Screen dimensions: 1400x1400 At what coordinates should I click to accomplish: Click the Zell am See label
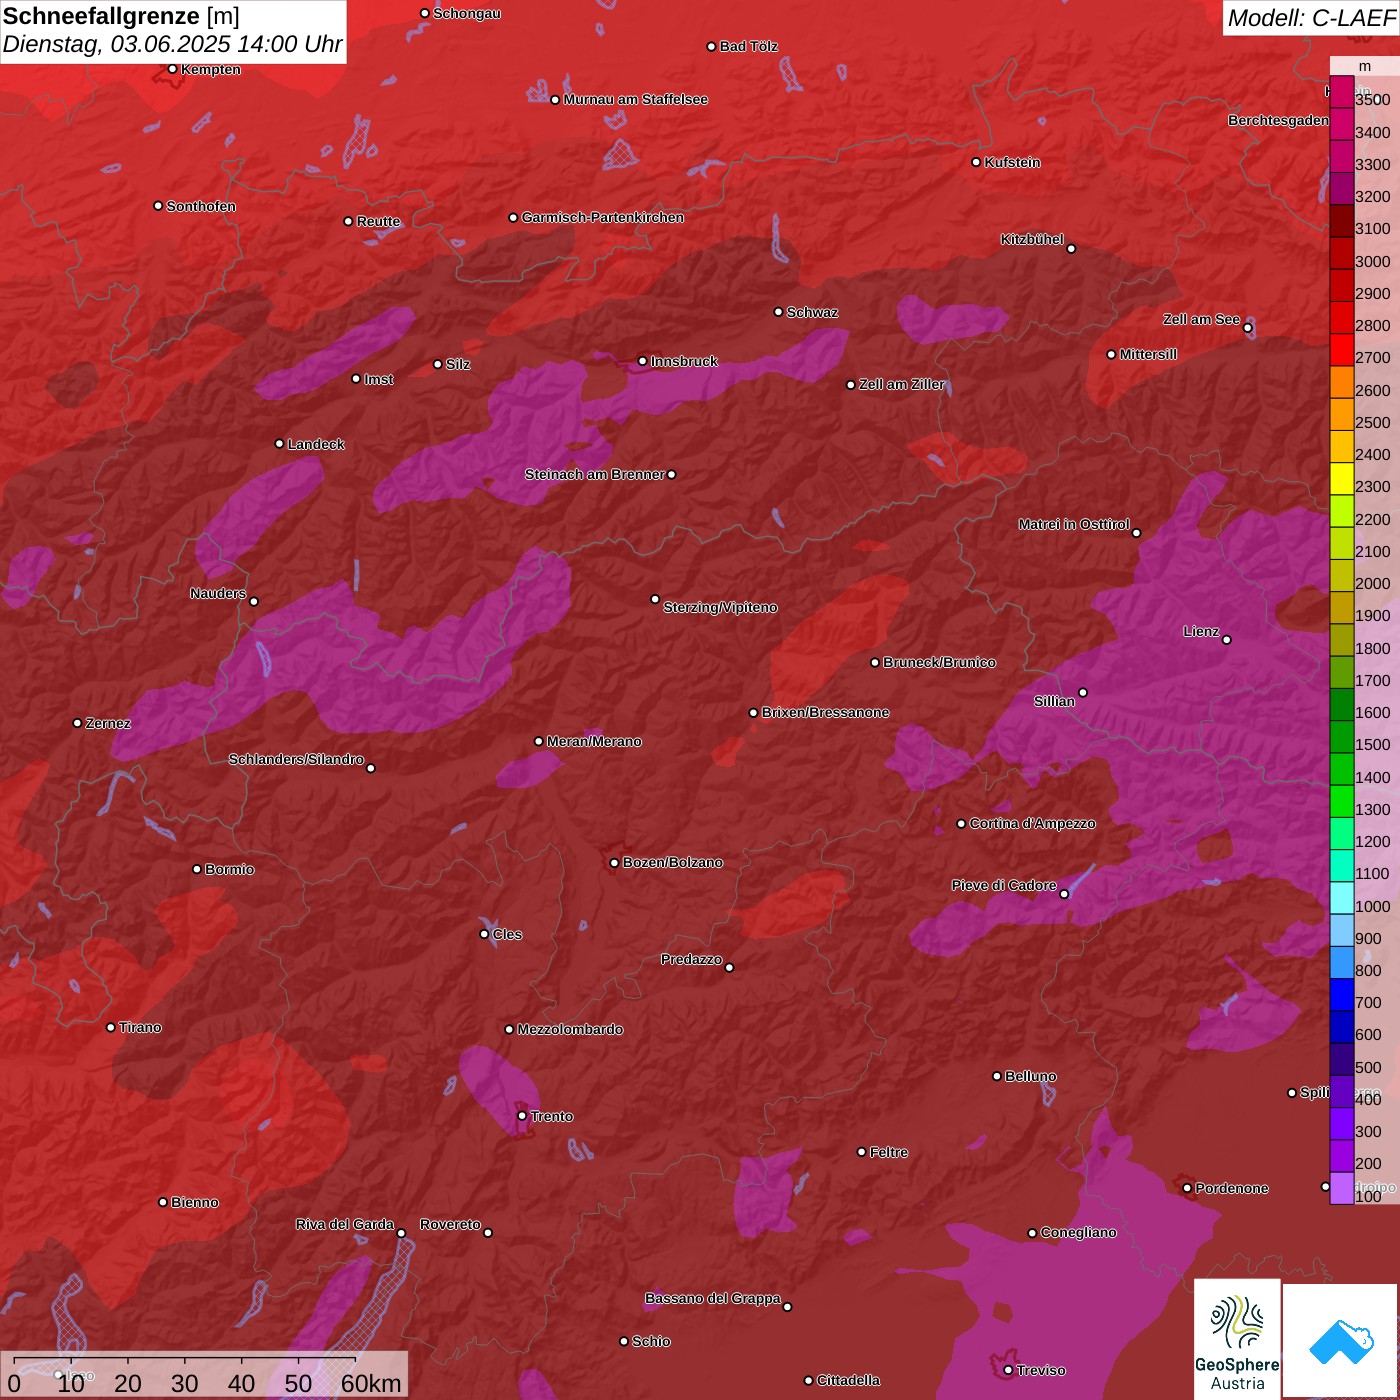(x=1201, y=319)
